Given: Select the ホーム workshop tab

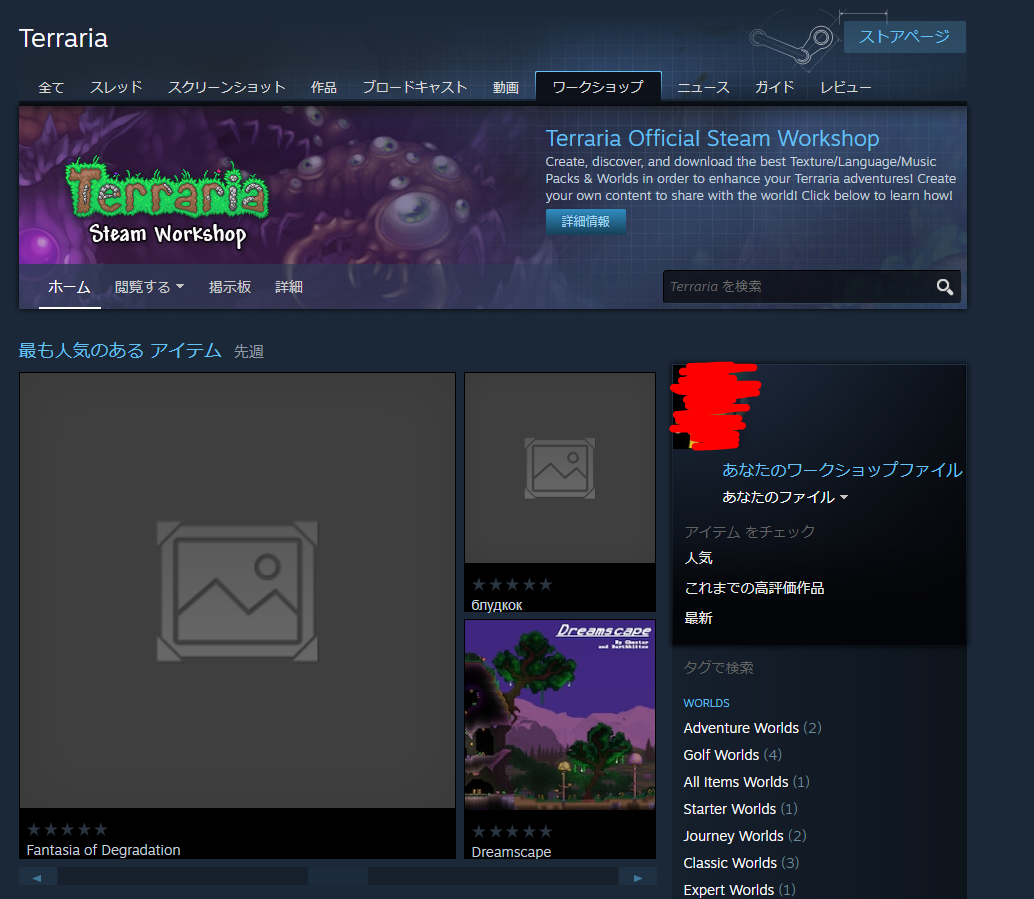Looking at the screenshot, I should click(69, 287).
